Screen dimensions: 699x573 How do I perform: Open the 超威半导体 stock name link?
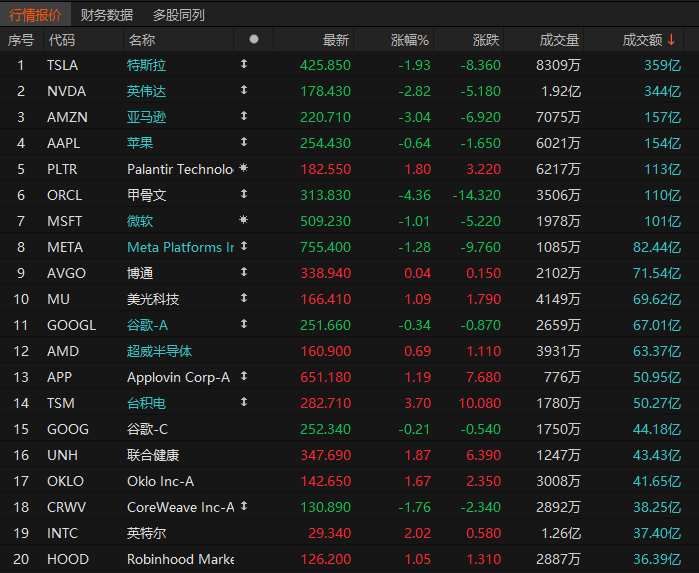click(159, 351)
